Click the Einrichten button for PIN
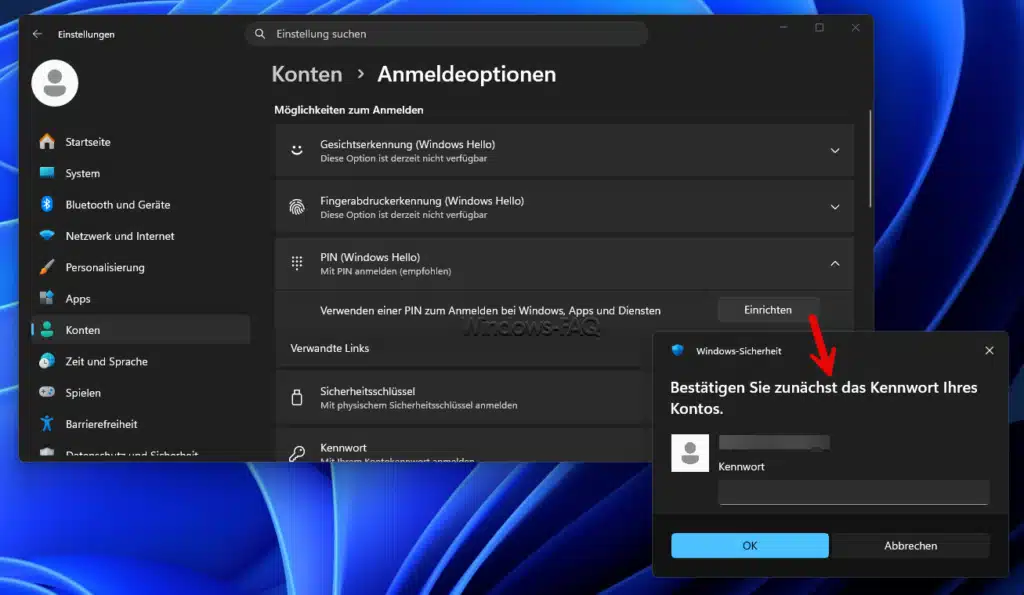Viewport: 1024px width, 595px height. [x=768, y=310]
